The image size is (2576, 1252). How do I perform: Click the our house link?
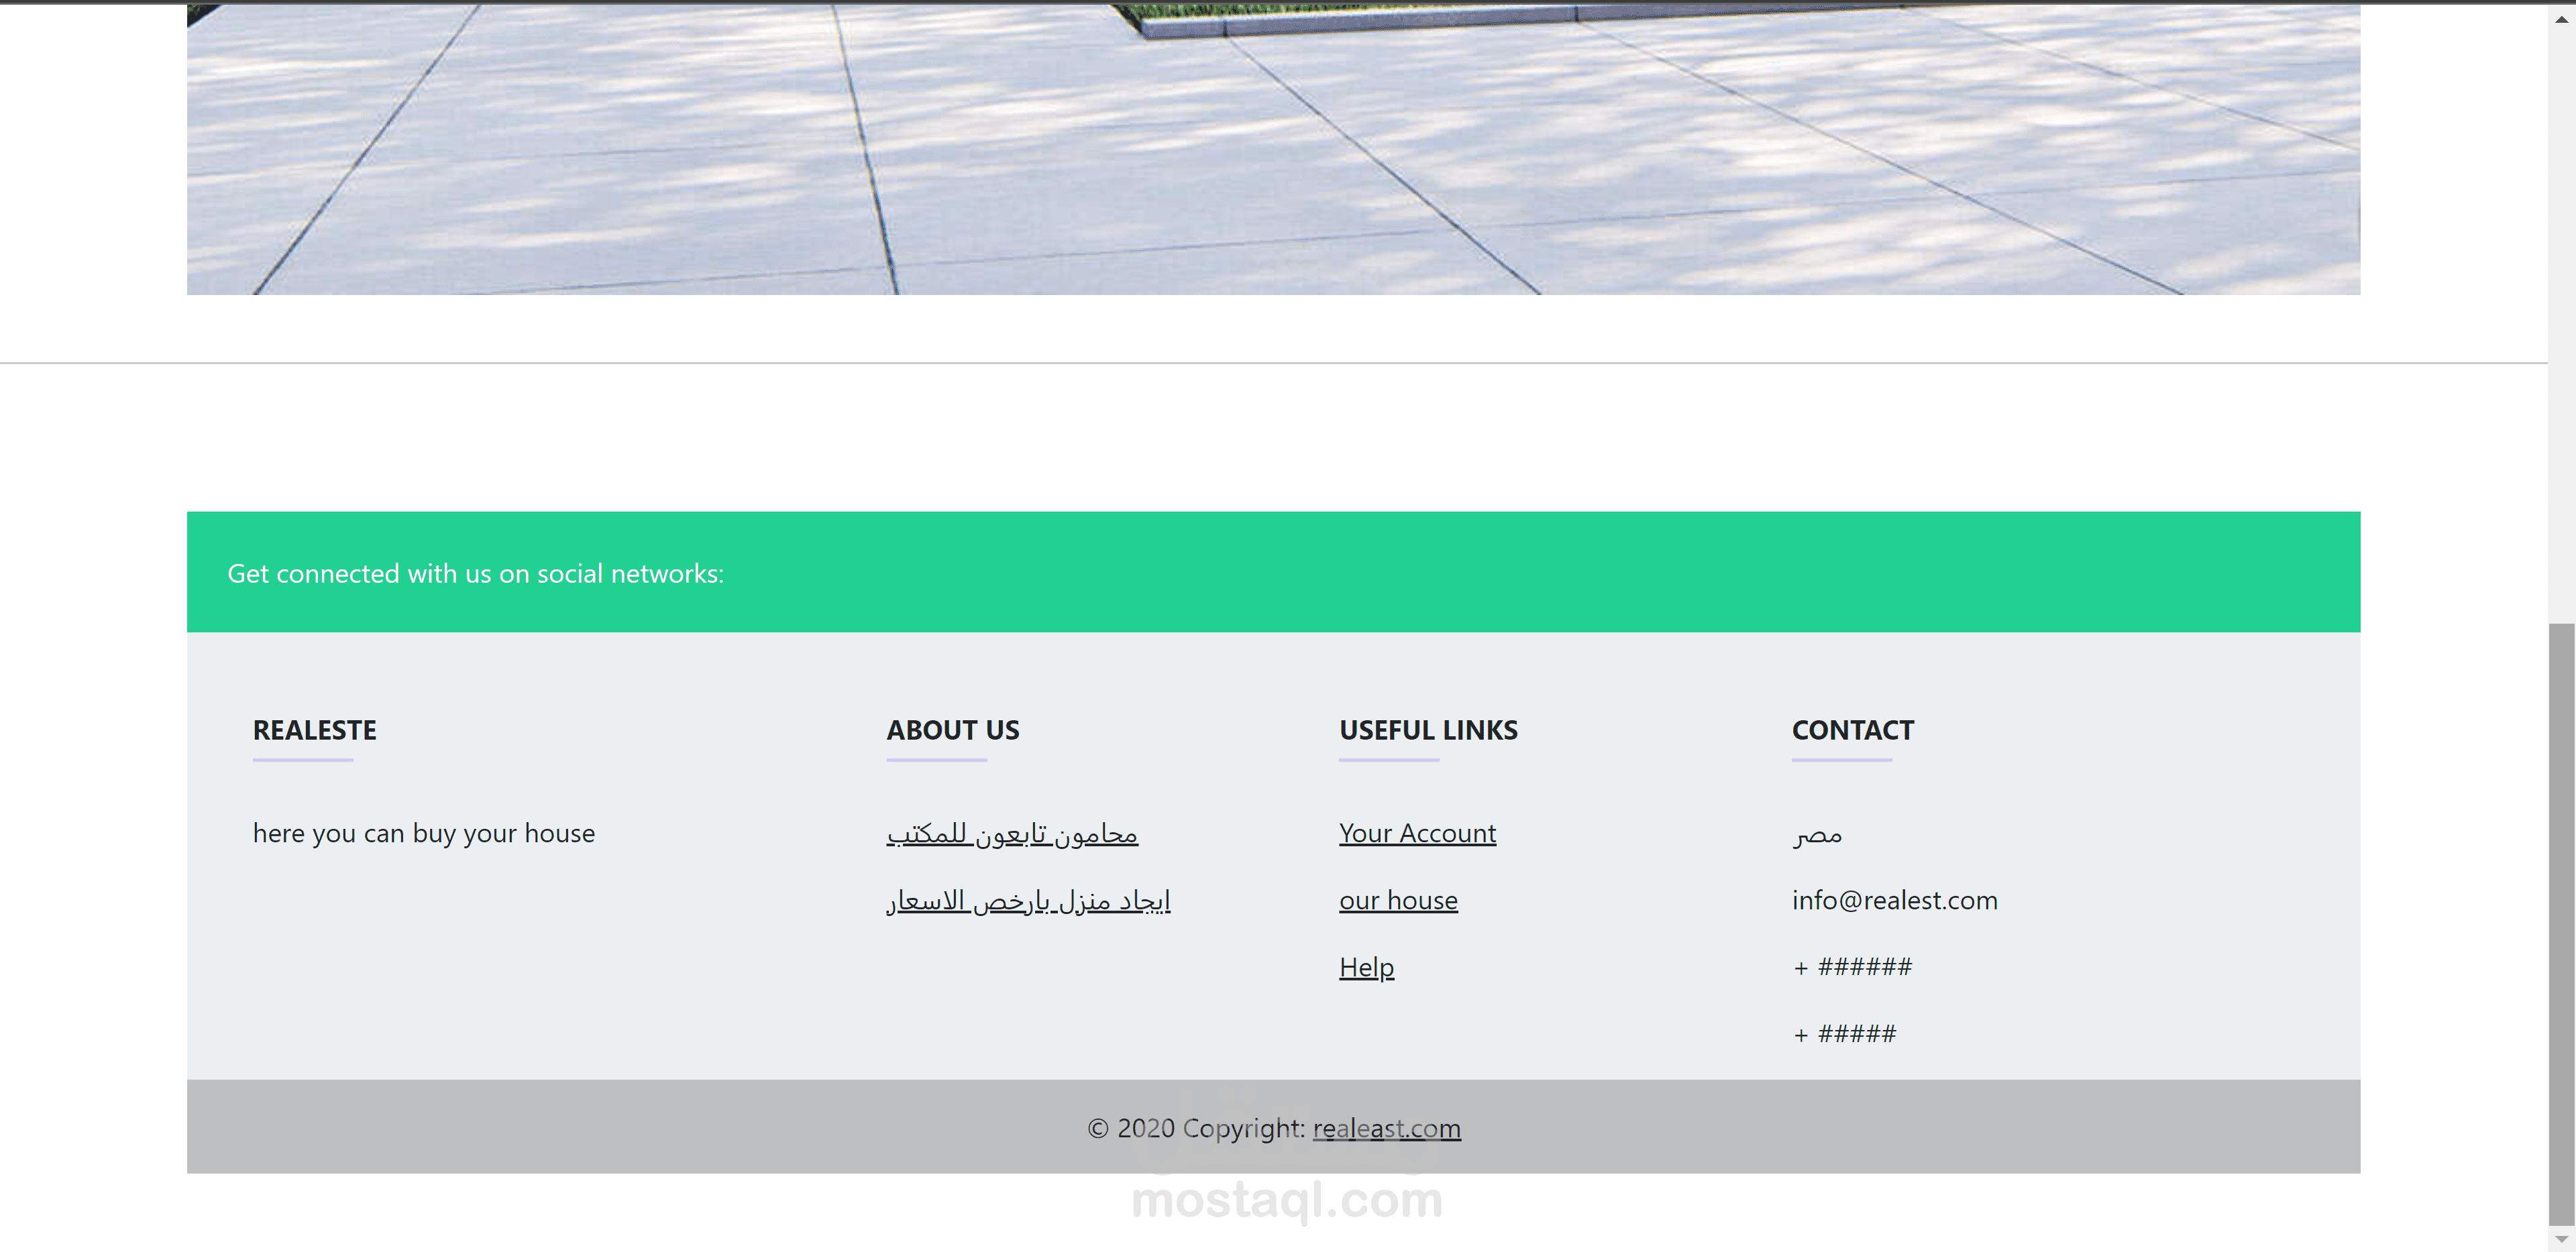click(1398, 900)
